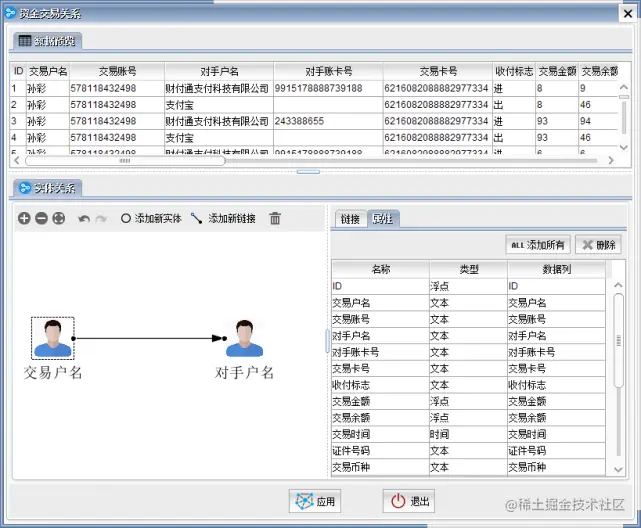Click the 应用 button
This screenshot has height=528, width=641.
pyautogui.click(x=315, y=501)
